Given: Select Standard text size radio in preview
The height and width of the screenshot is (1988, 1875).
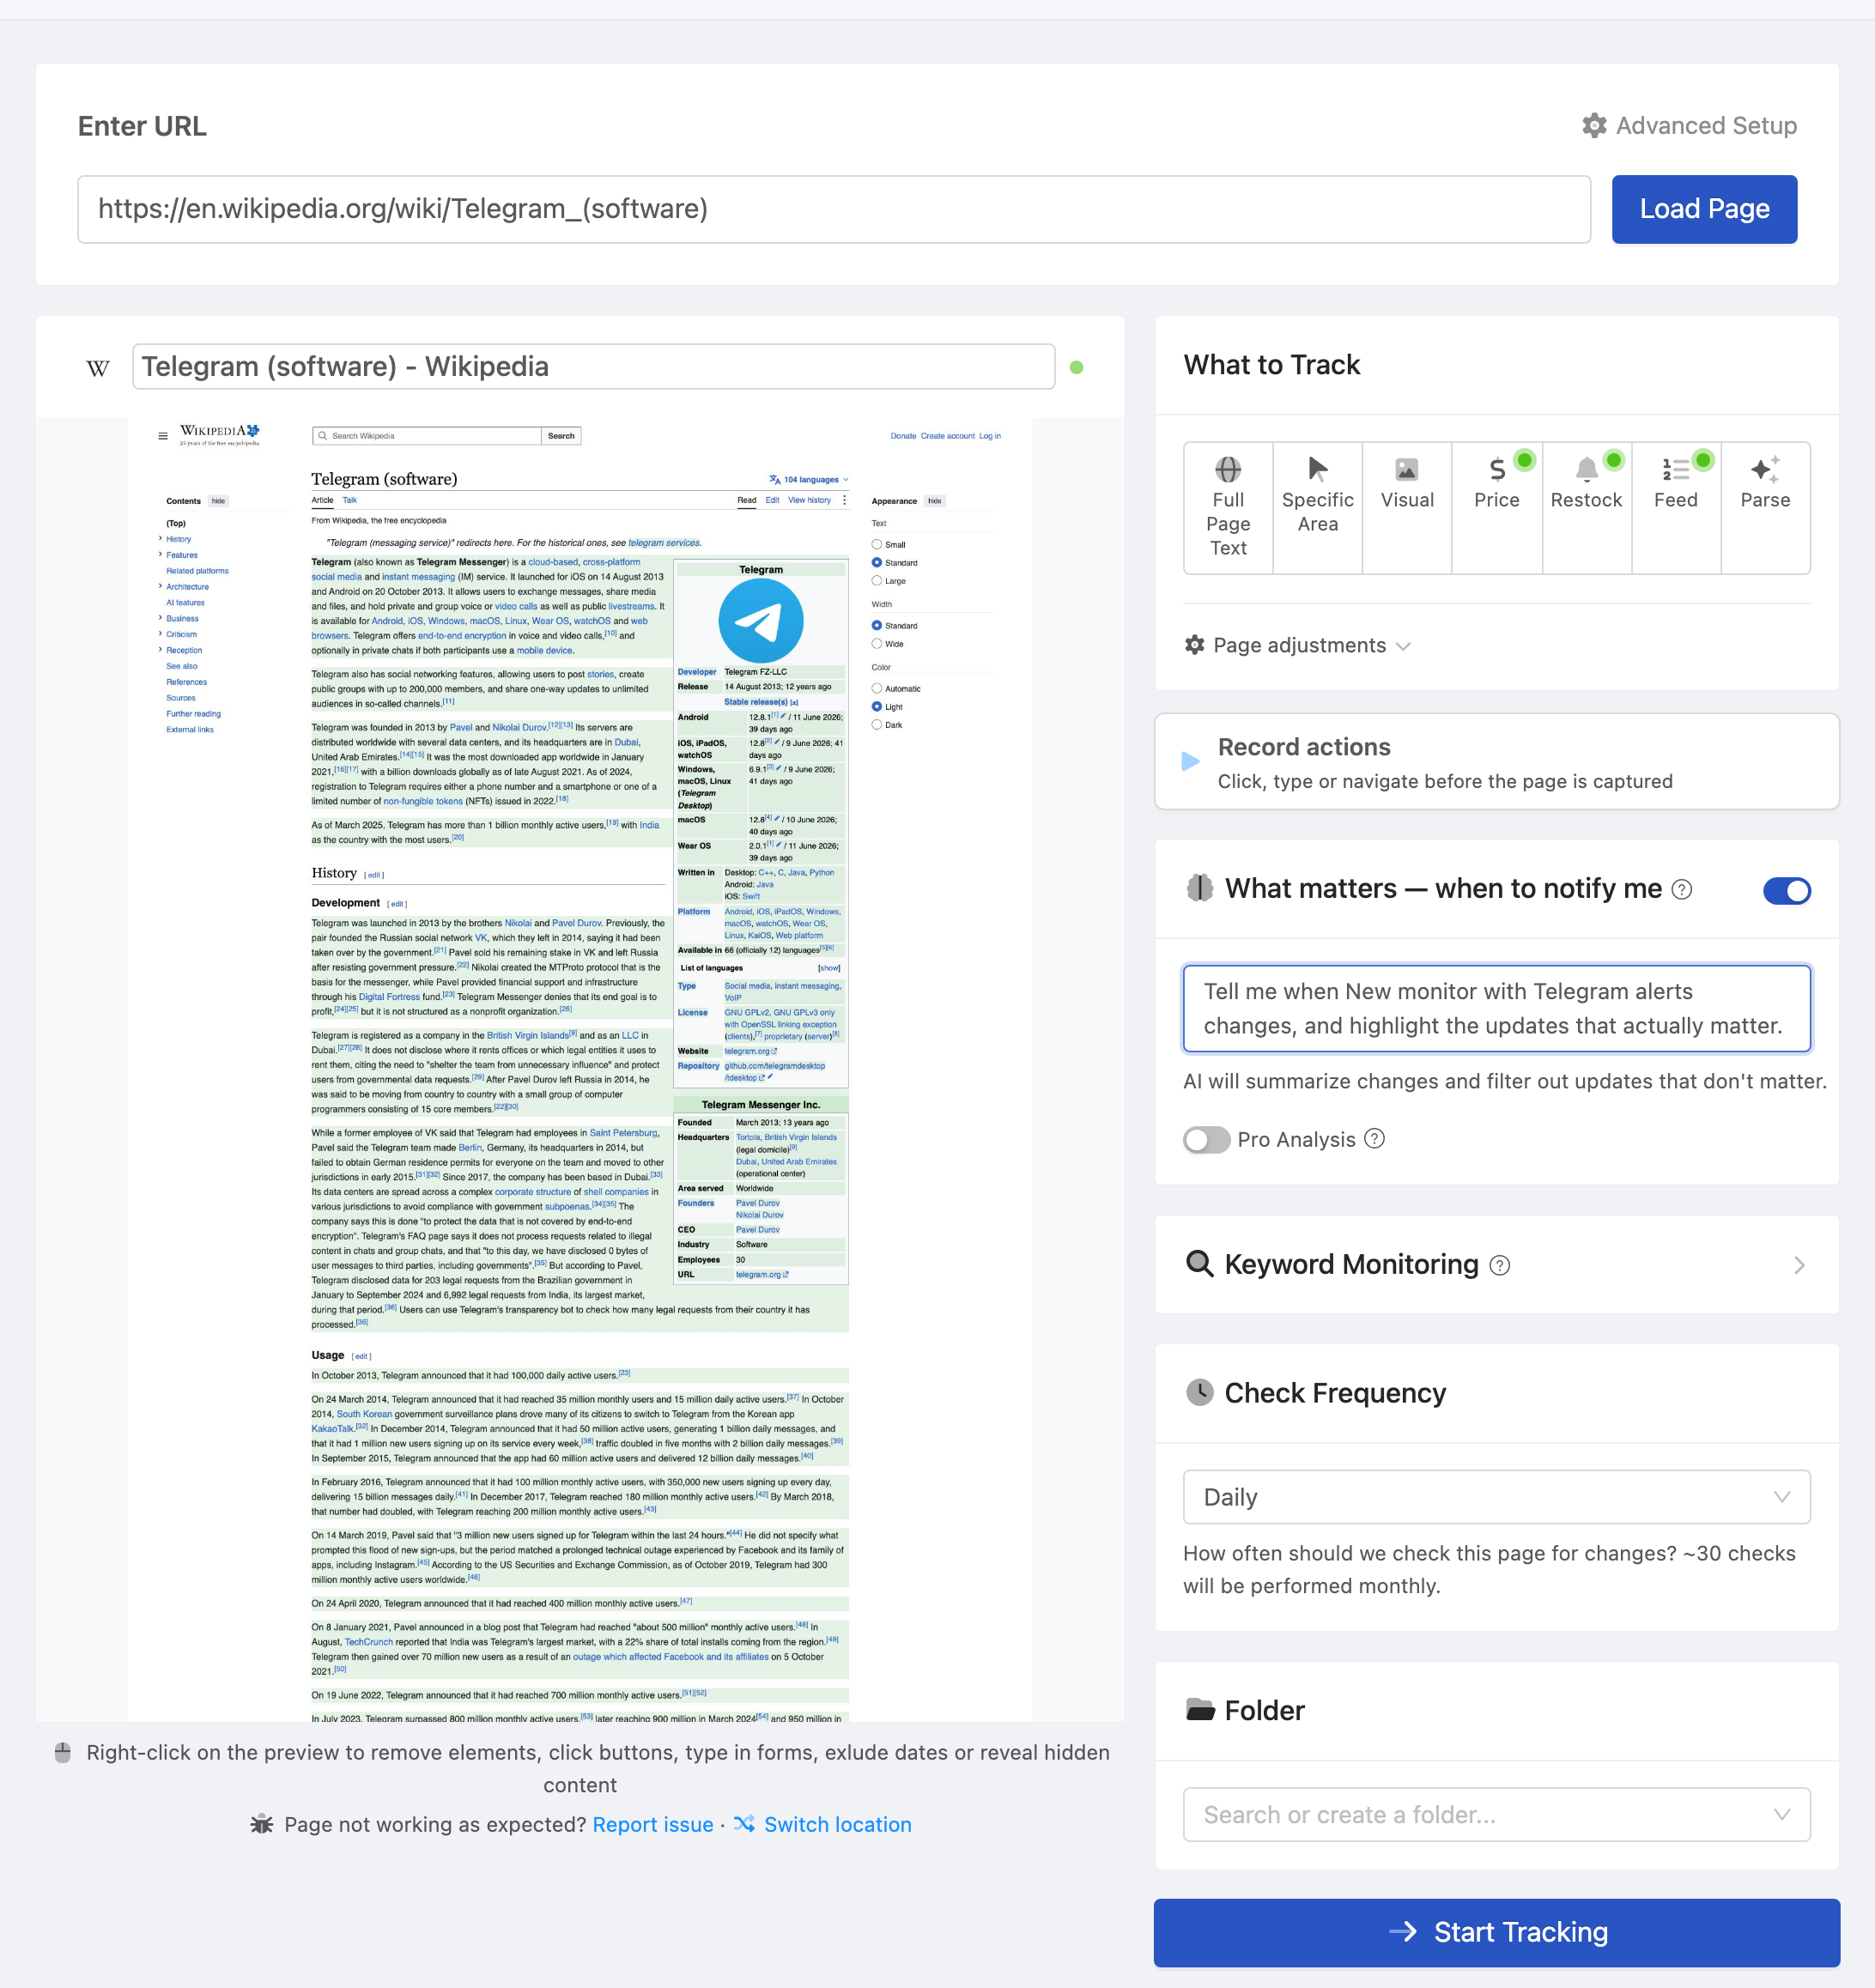Looking at the screenshot, I should click(877, 563).
